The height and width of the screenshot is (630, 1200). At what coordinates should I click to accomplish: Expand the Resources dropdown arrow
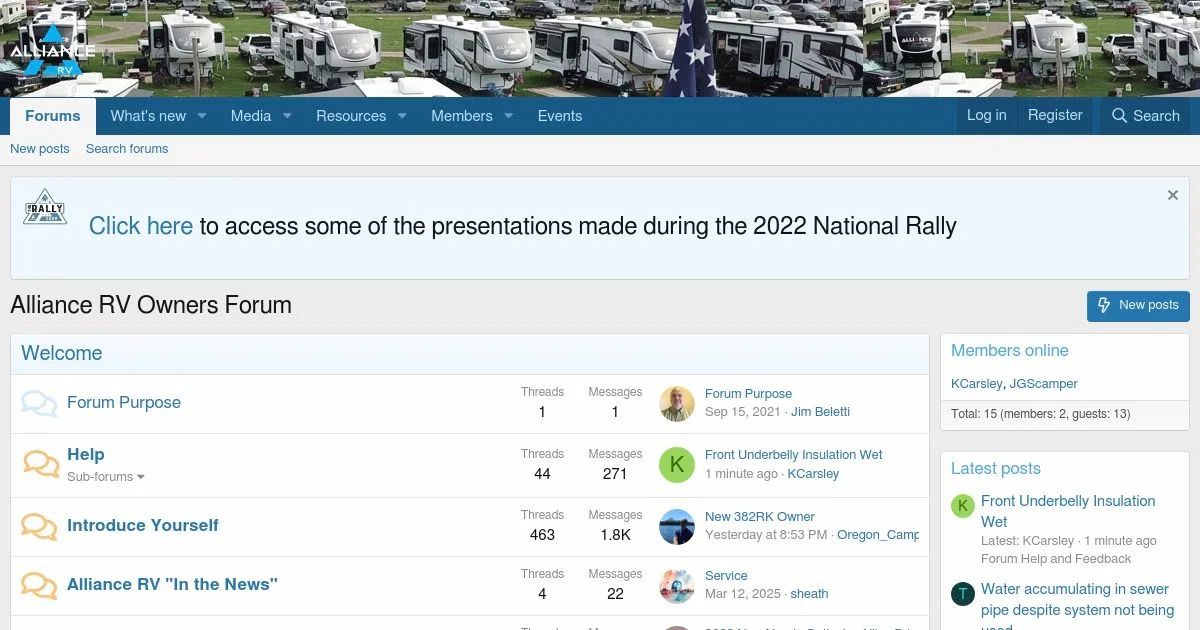click(x=402, y=116)
